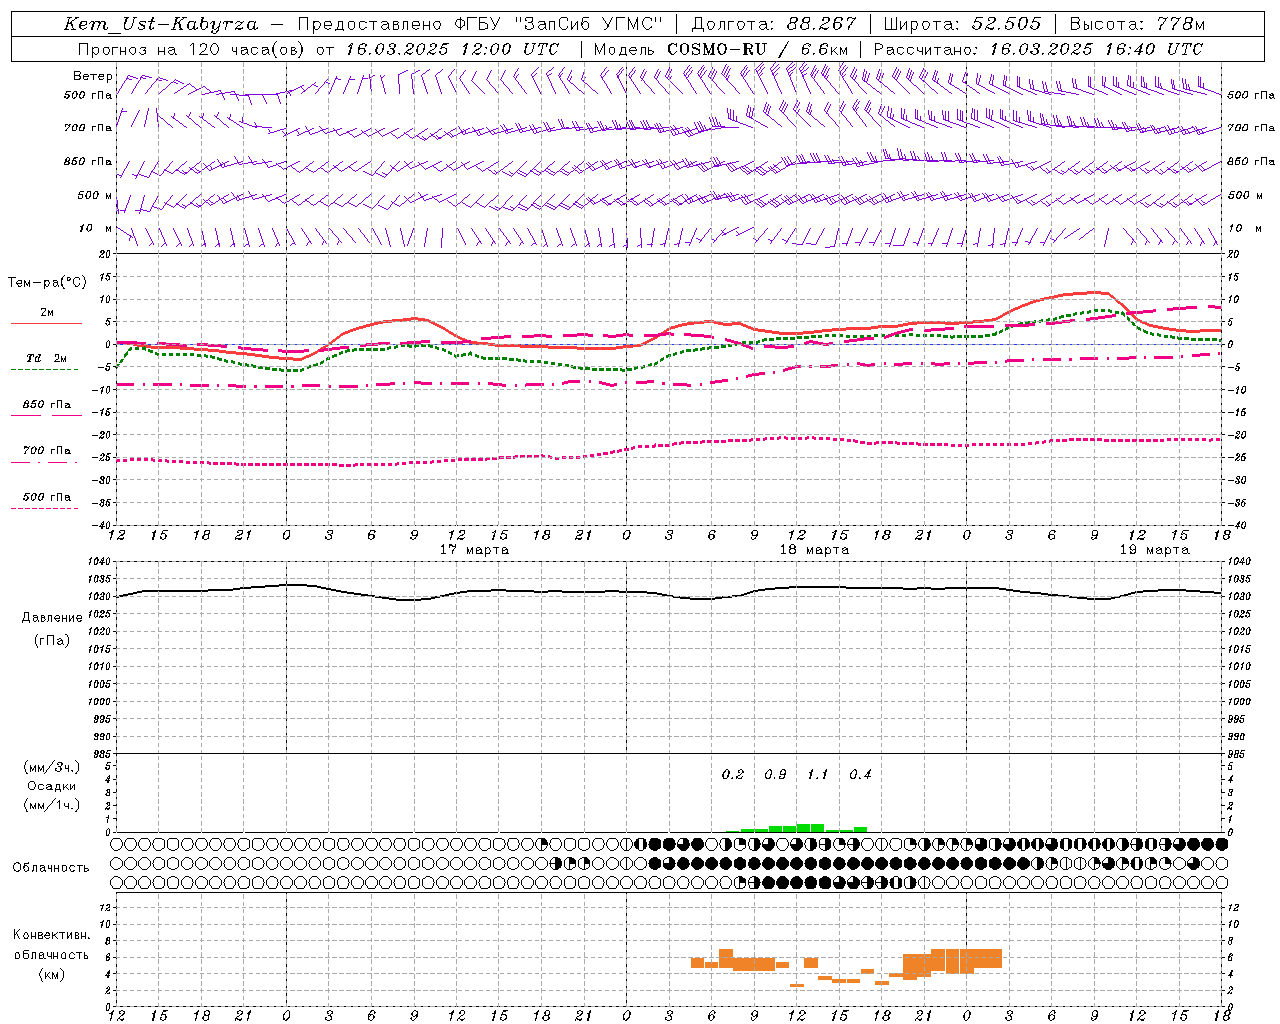Click the Прогноз на 120 часа(ов) text

193,49
